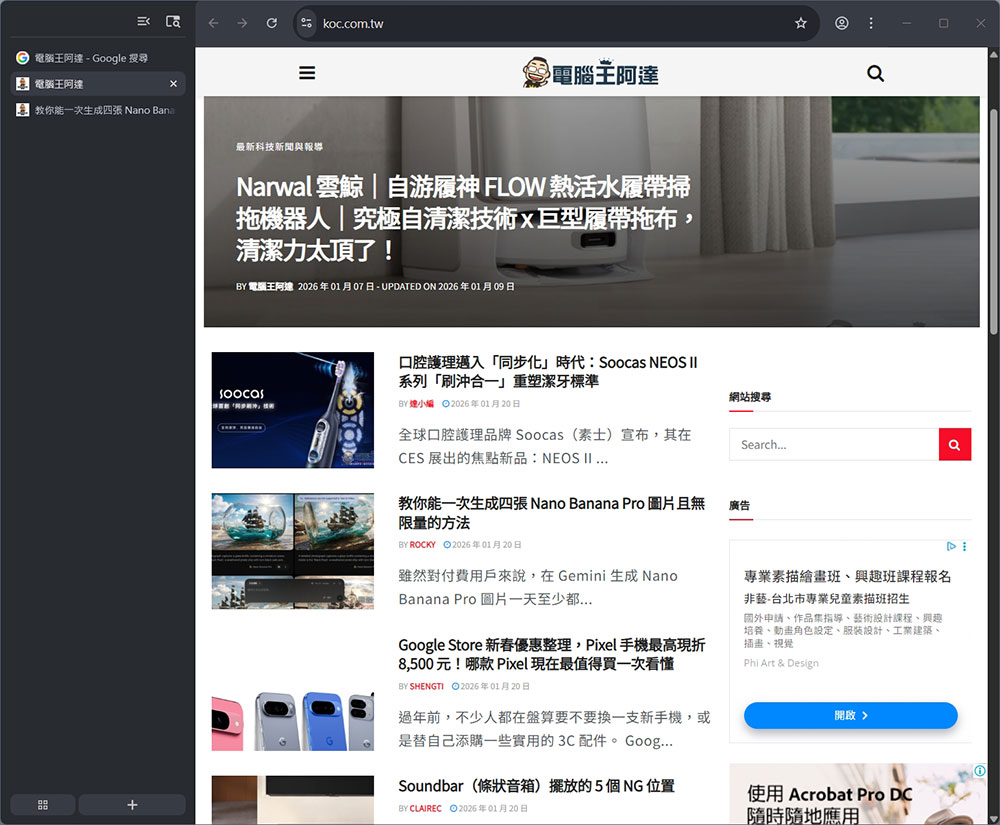This screenshot has height=825, width=1000.
Task: Go forward to next page
Action: coord(242,24)
